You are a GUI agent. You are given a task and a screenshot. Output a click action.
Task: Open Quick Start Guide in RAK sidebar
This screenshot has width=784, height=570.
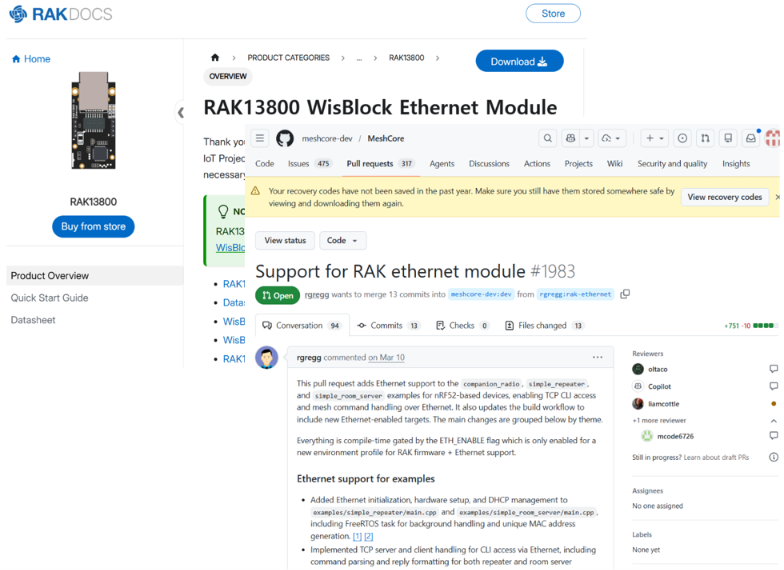click(x=50, y=298)
